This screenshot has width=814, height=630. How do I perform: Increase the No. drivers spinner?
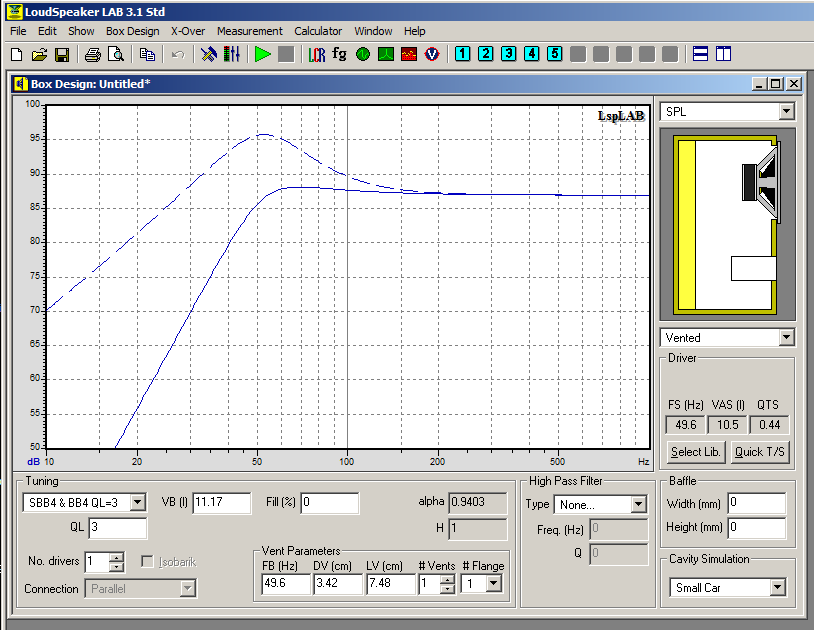pyautogui.click(x=117, y=557)
